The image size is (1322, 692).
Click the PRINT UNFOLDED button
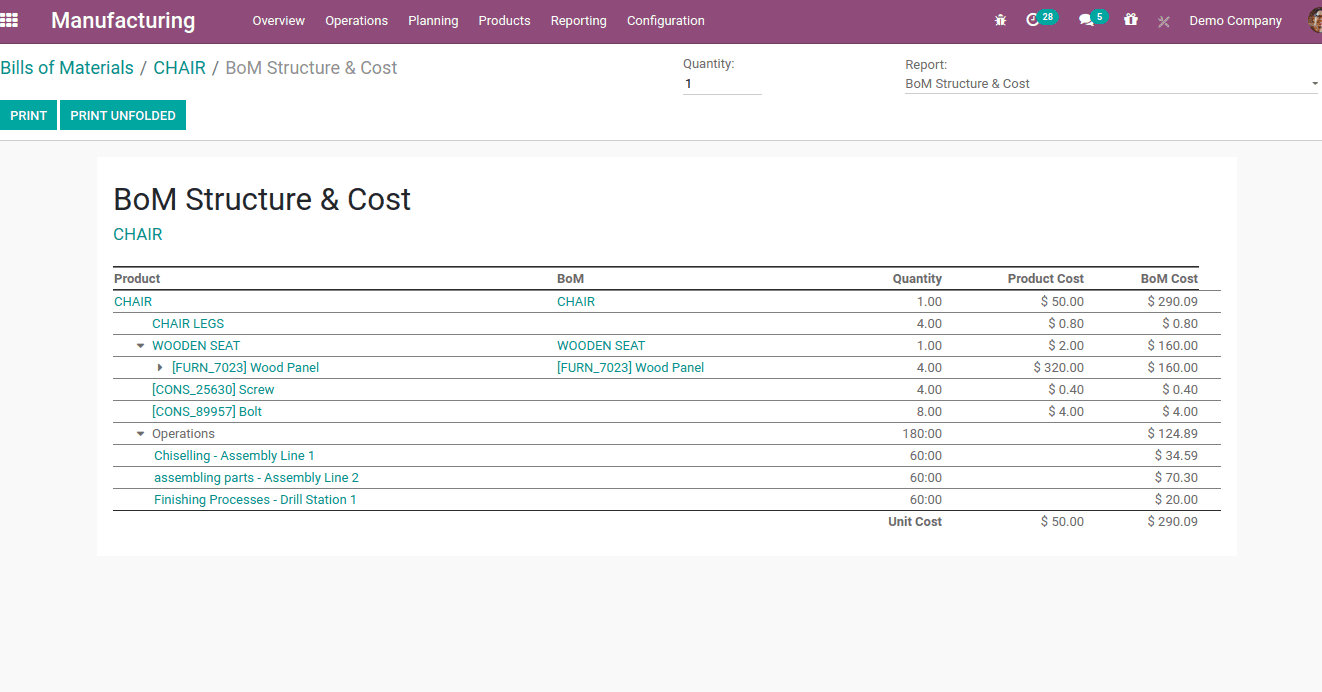(x=123, y=115)
